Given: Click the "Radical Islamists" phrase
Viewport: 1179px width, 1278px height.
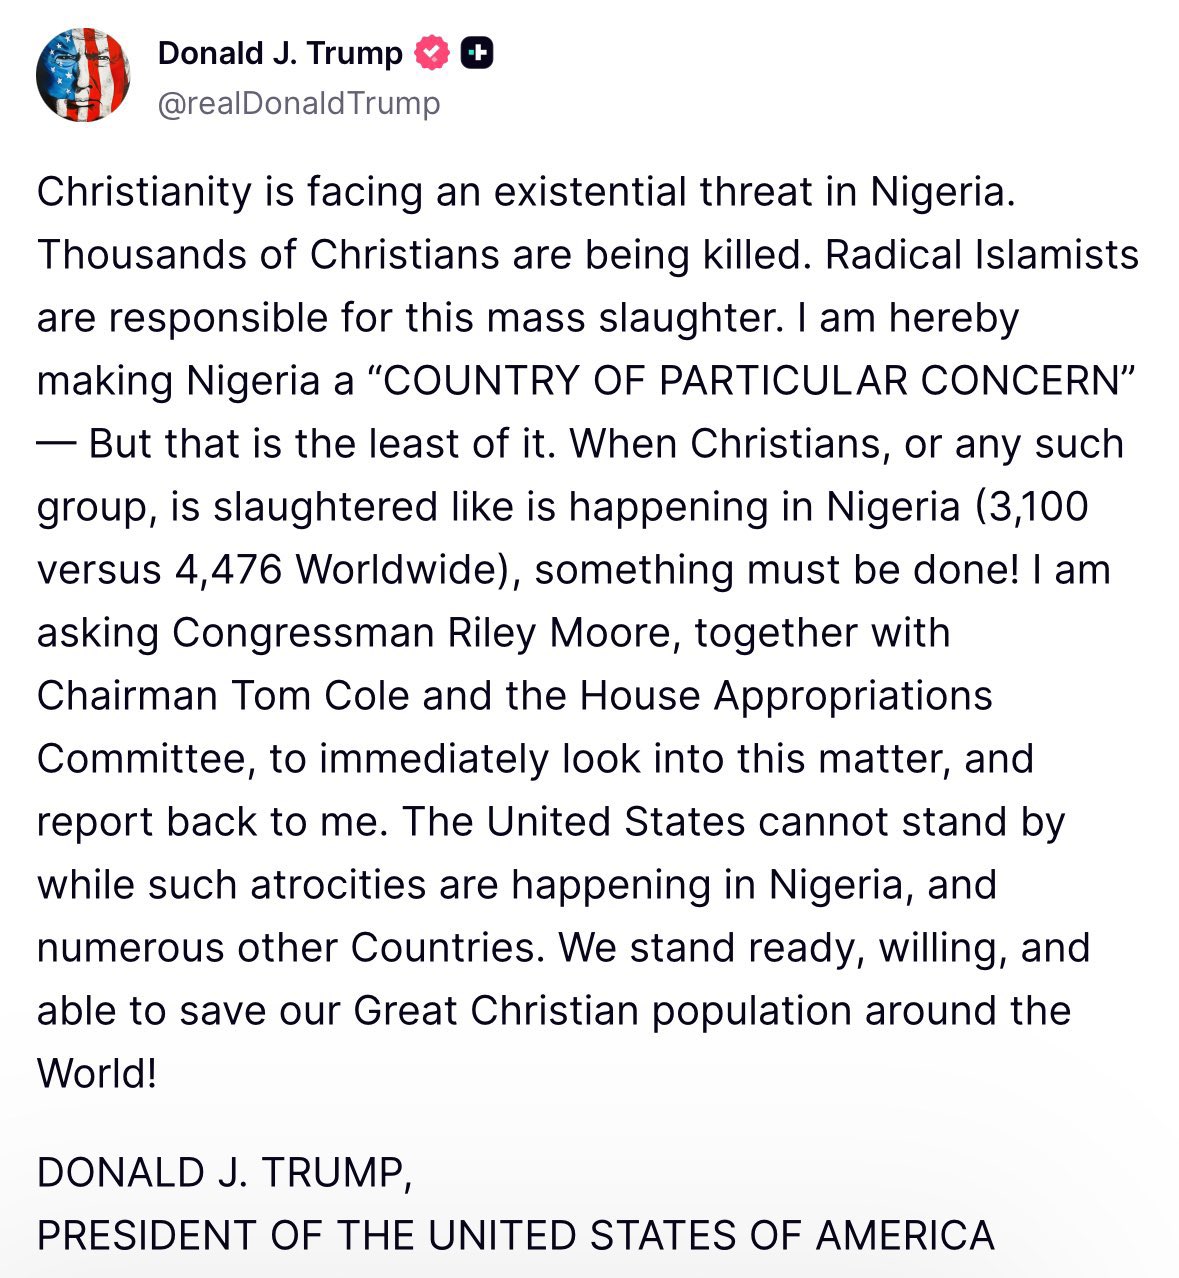Looking at the screenshot, I should tap(982, 255).
